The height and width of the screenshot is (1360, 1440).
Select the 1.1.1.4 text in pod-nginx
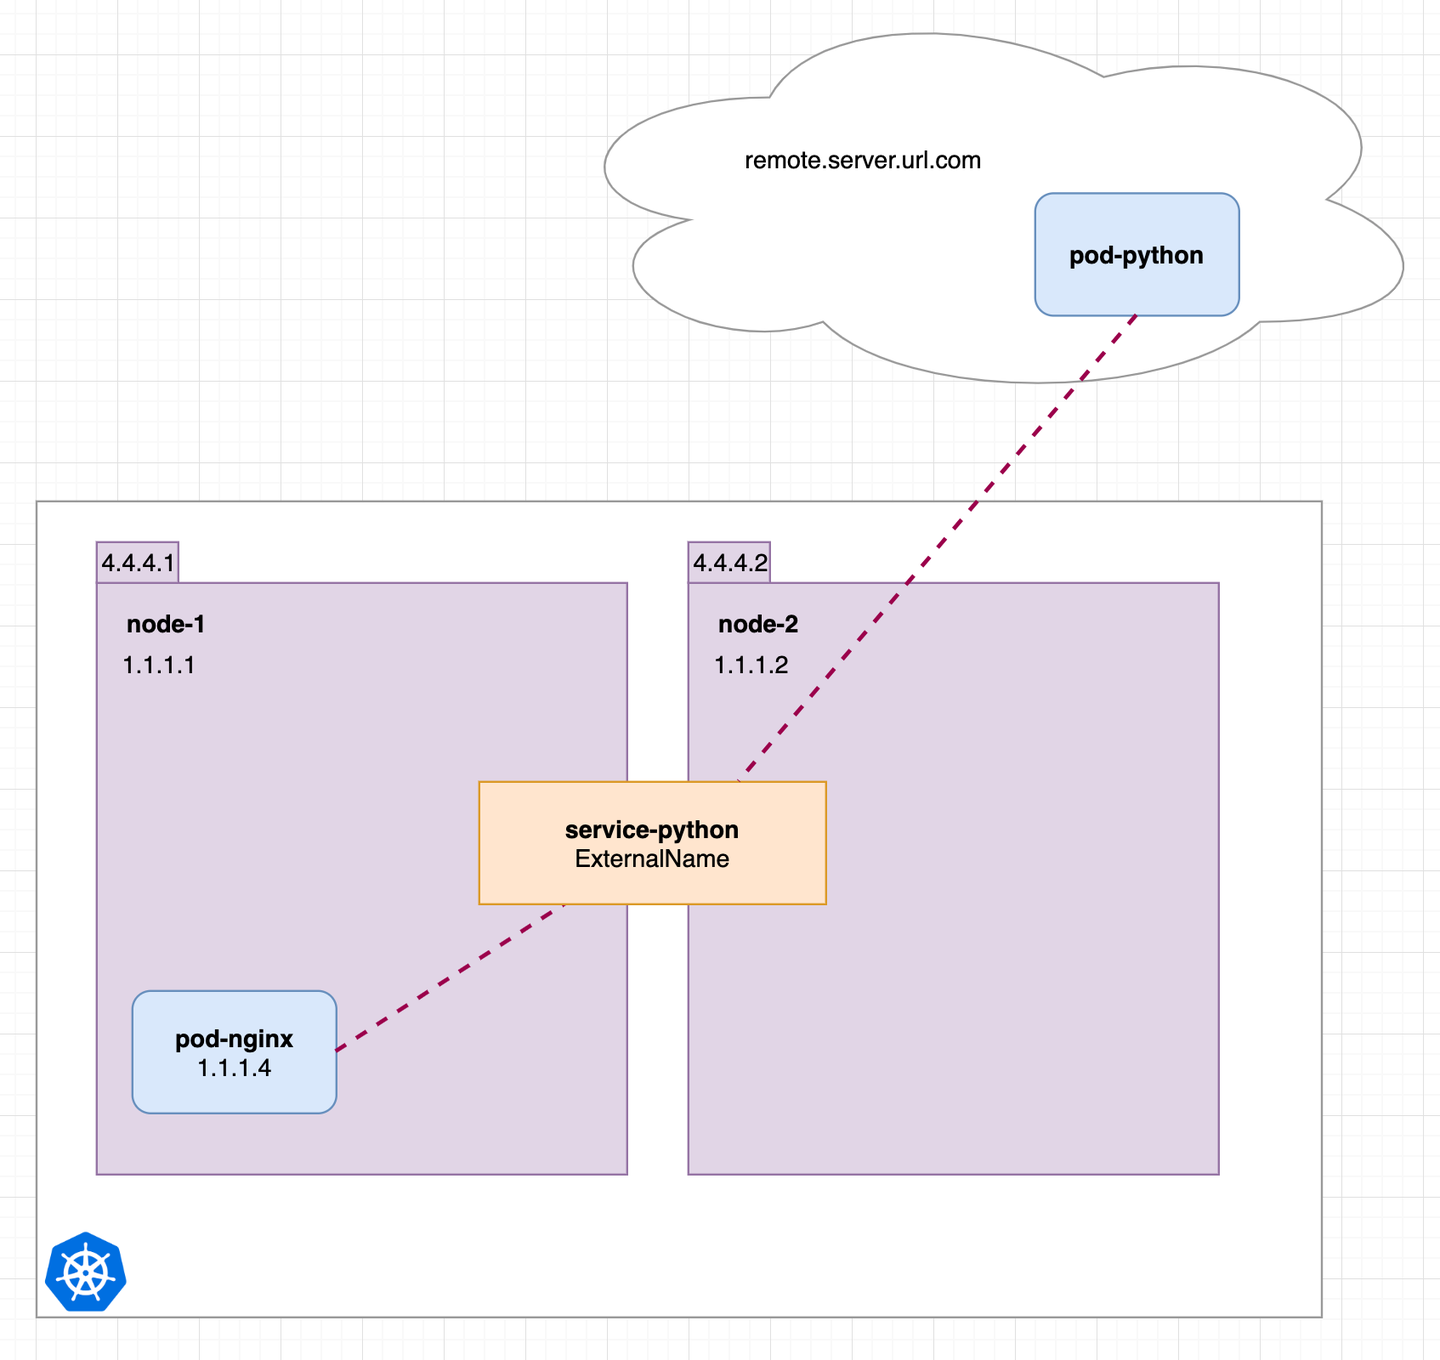[234, 1068]
